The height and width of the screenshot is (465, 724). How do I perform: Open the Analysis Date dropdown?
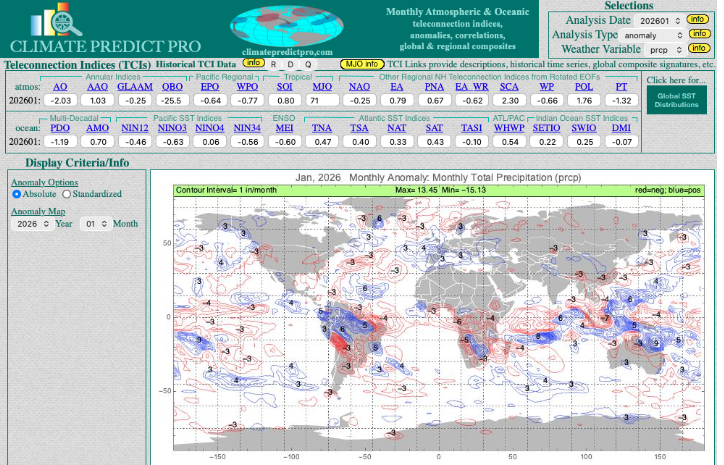pos(658,20)
